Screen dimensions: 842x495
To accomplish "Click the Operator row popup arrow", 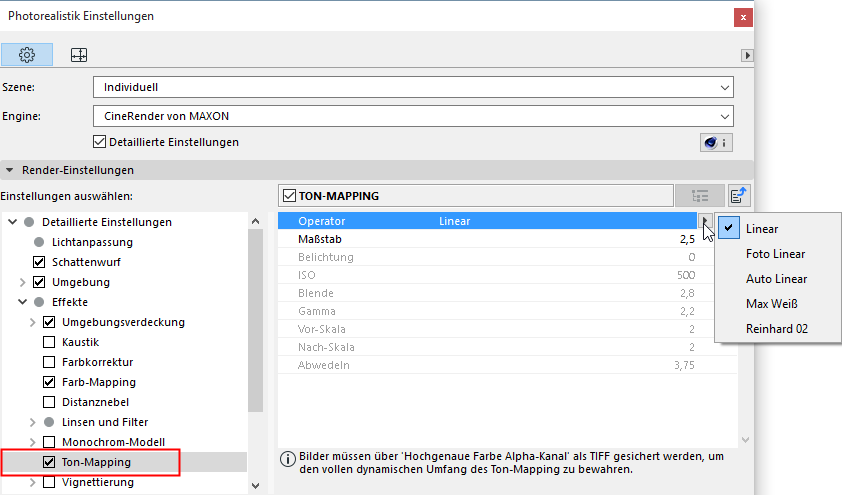I will tap(705, 221).
